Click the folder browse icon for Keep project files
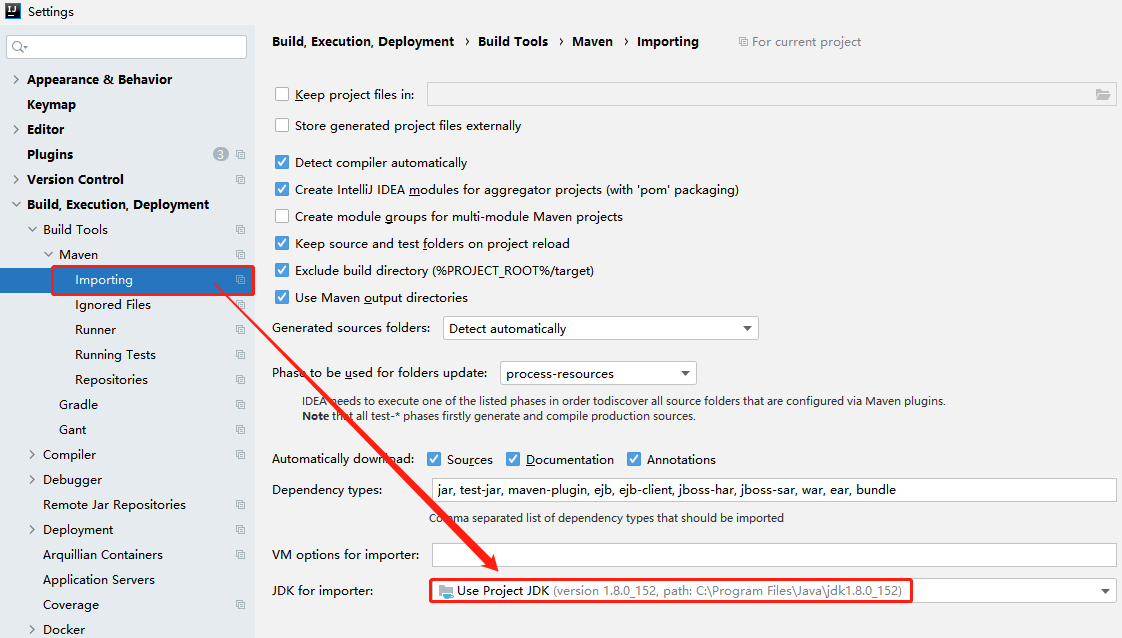The height and width of the screenshot is (638, 1122). pyautogui.click(x=1103, y=94)
